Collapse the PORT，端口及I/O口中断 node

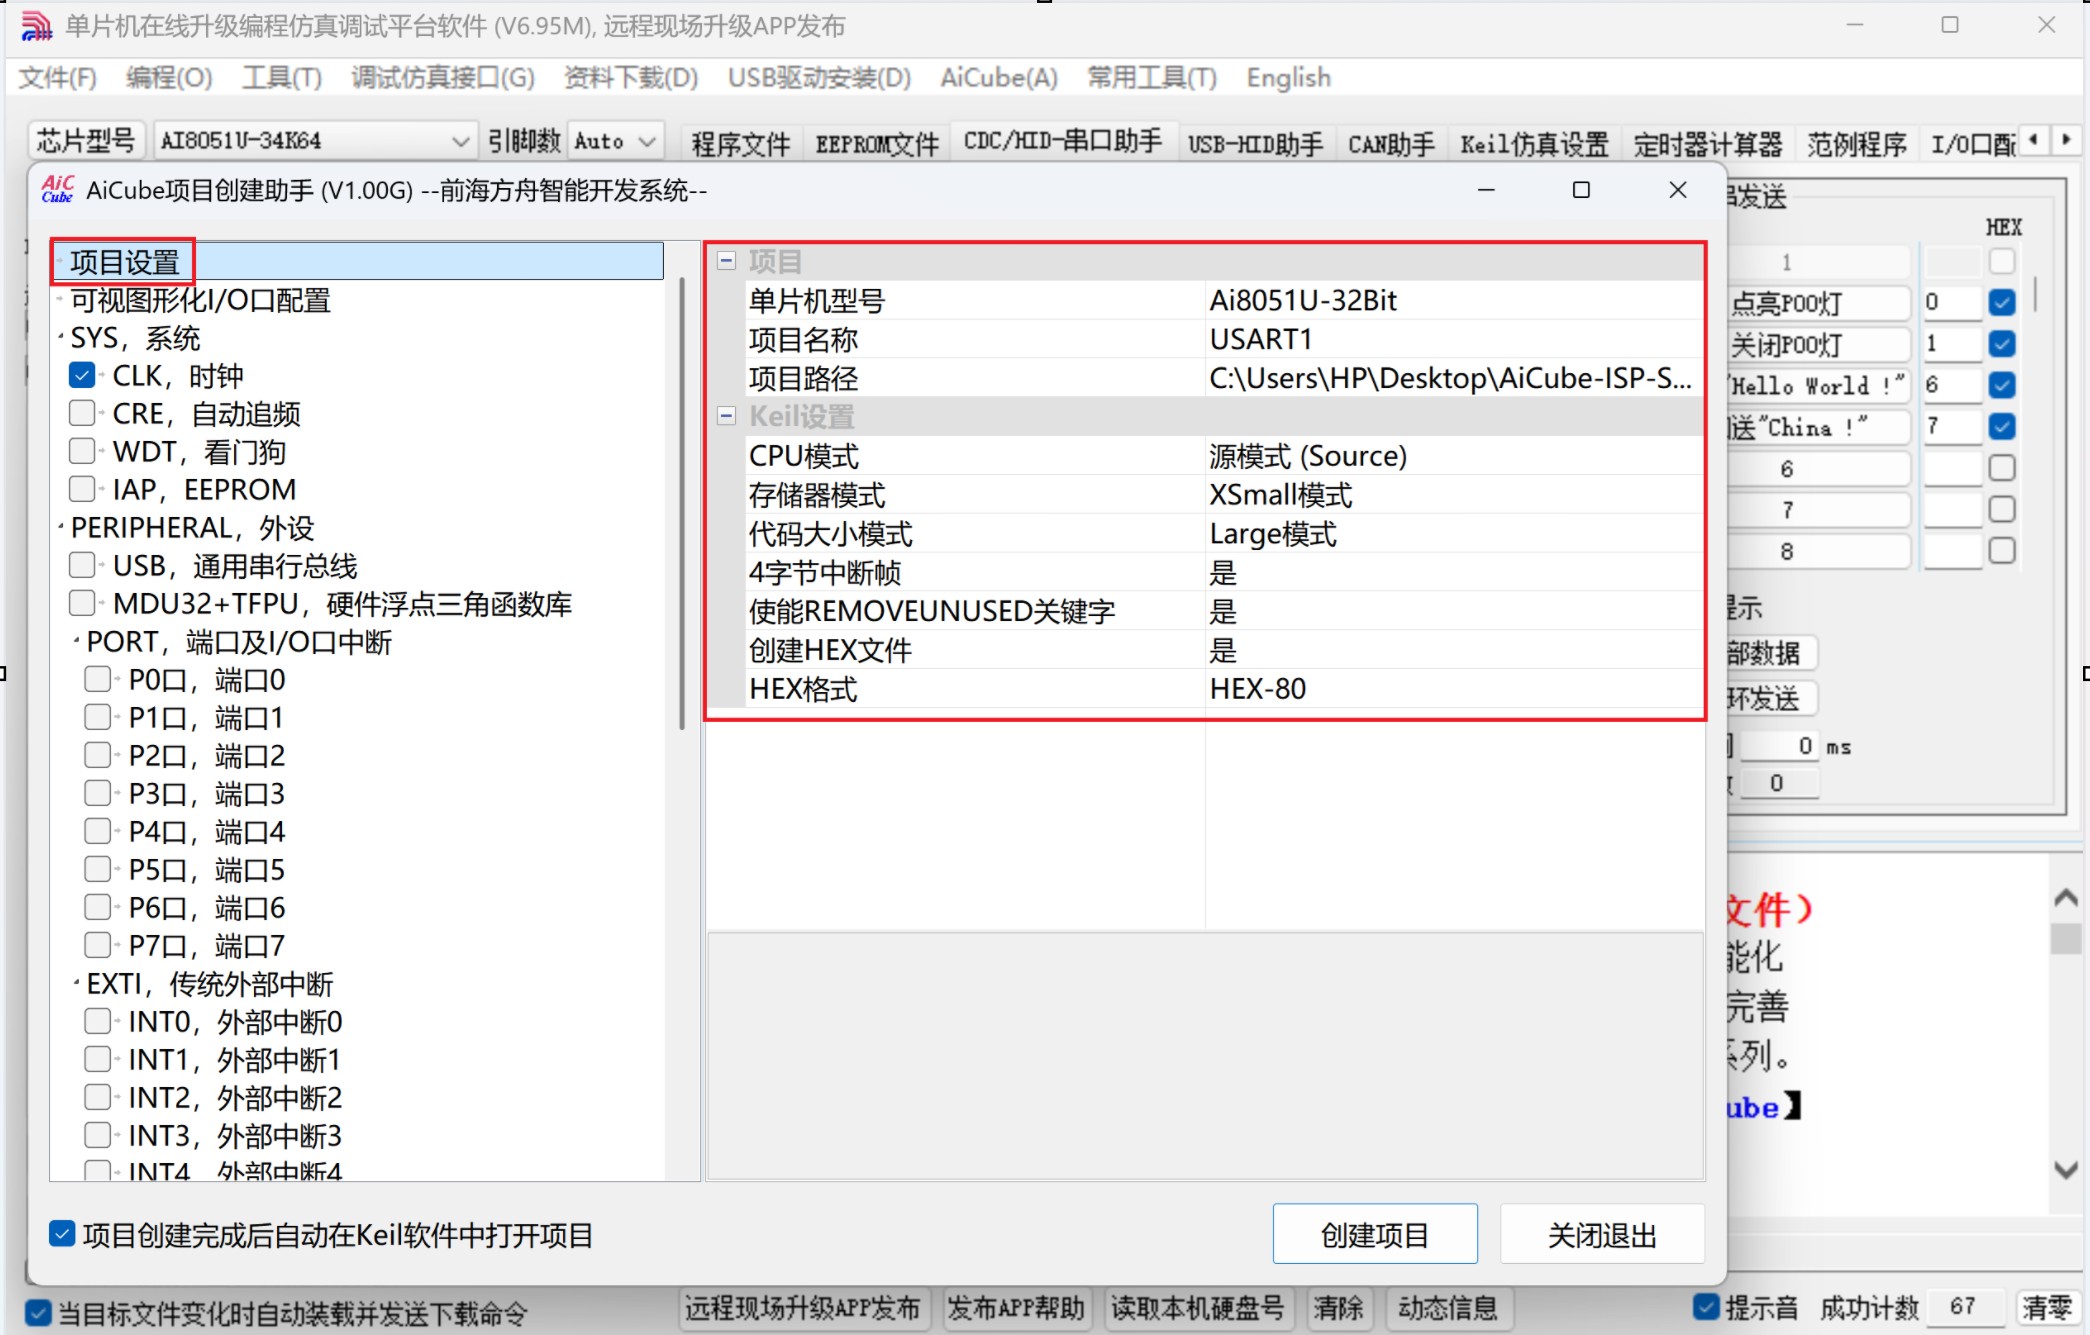tap(77, 640)
